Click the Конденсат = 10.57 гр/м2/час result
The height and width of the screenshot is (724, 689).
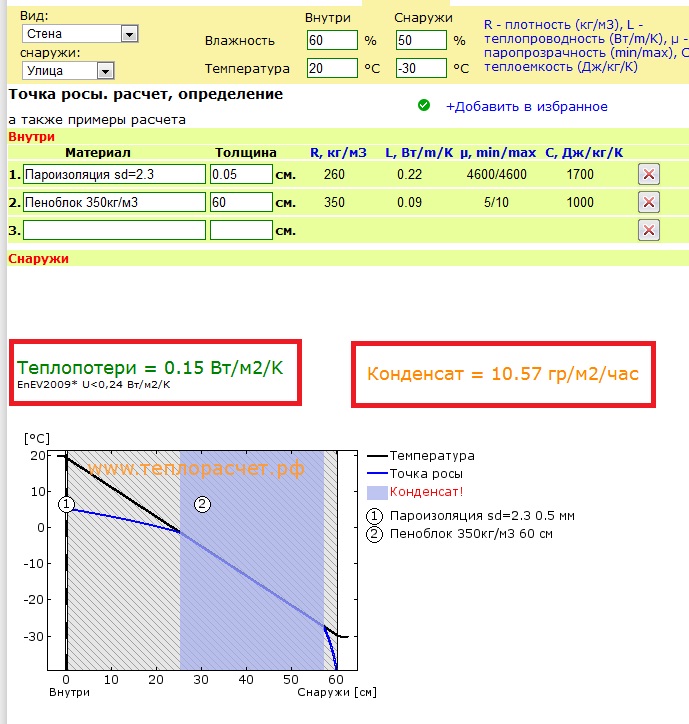[x=503, y=374]
